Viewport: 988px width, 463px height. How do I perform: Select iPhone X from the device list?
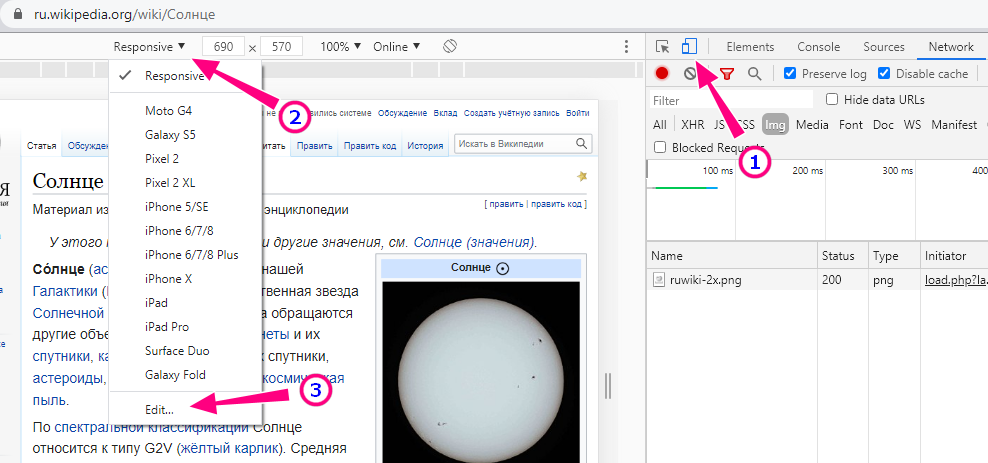168,279
